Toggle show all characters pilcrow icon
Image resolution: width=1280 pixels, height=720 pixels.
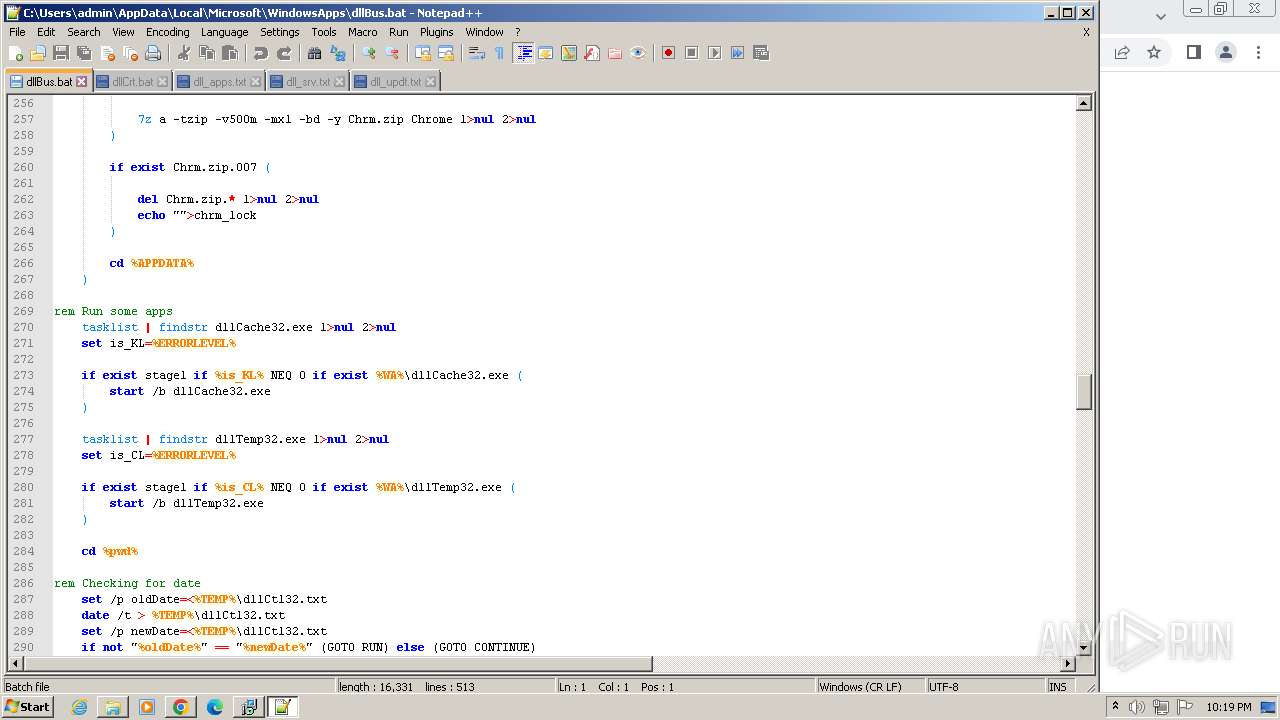pos(500,53)
